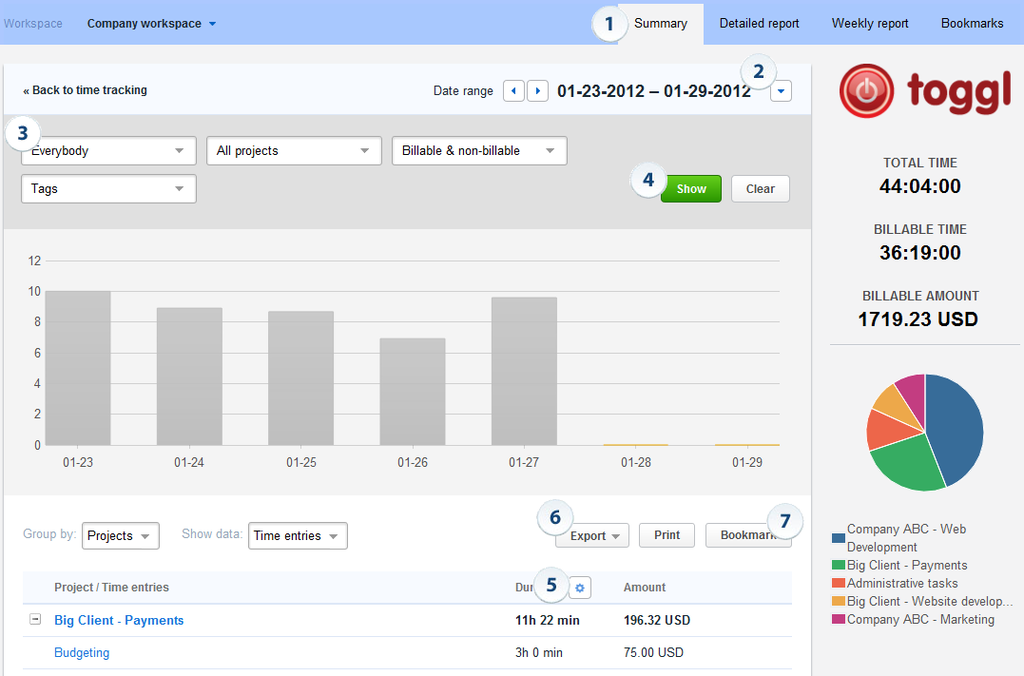Open the Show data Time entries dropdown
The width and height of the screenshot is (1024, 676).
pos(298,536)
